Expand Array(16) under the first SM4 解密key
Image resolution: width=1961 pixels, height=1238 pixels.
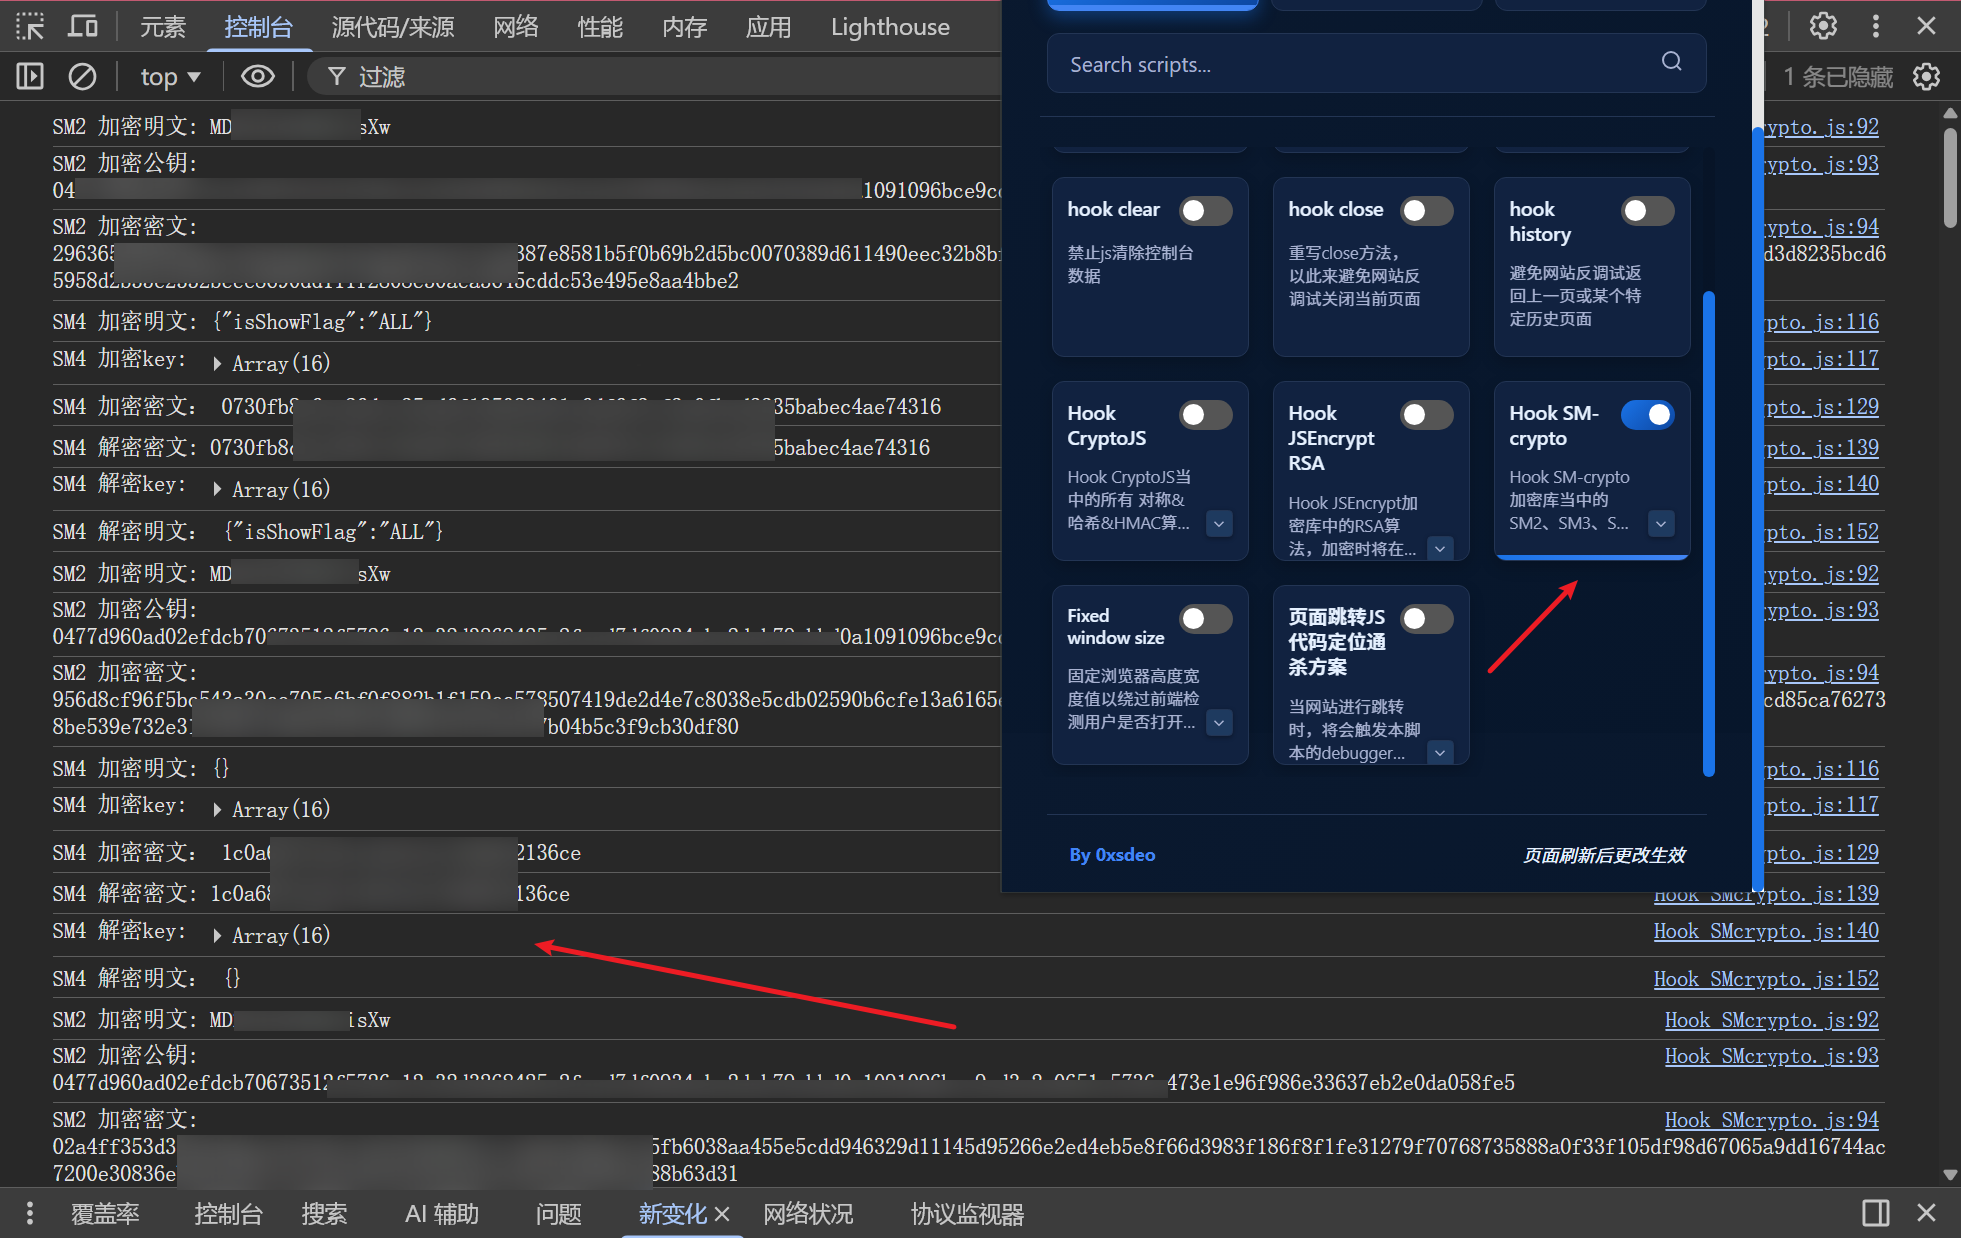[x=217, y=489]
